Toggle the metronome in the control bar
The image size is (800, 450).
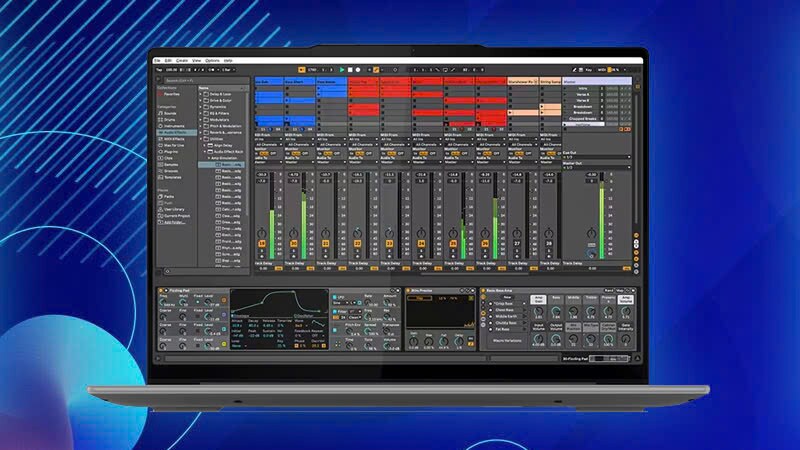coord(214,70)
